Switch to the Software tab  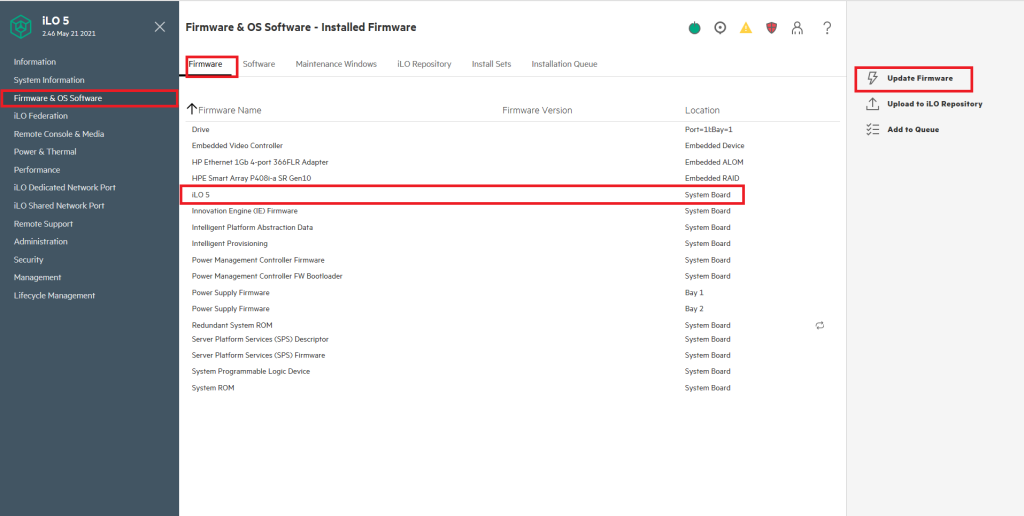point(259,64)
